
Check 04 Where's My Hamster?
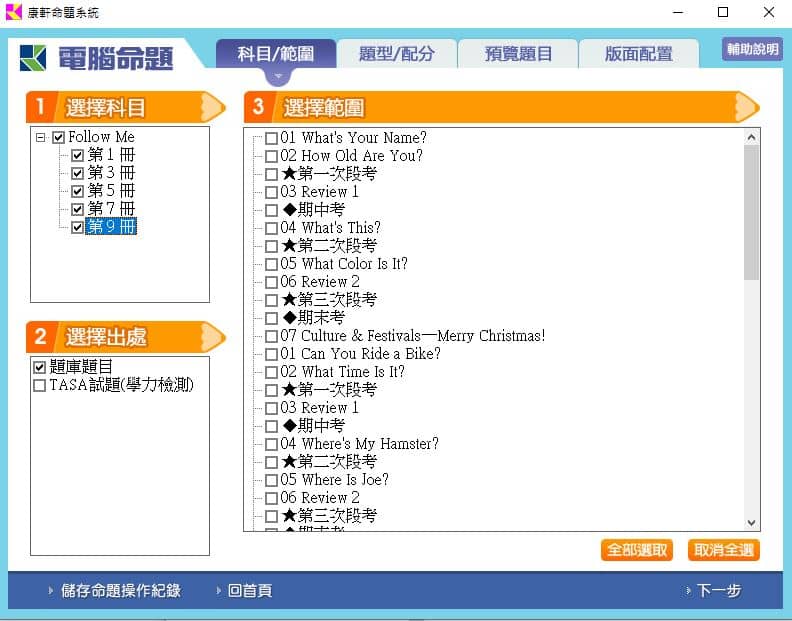271,444
